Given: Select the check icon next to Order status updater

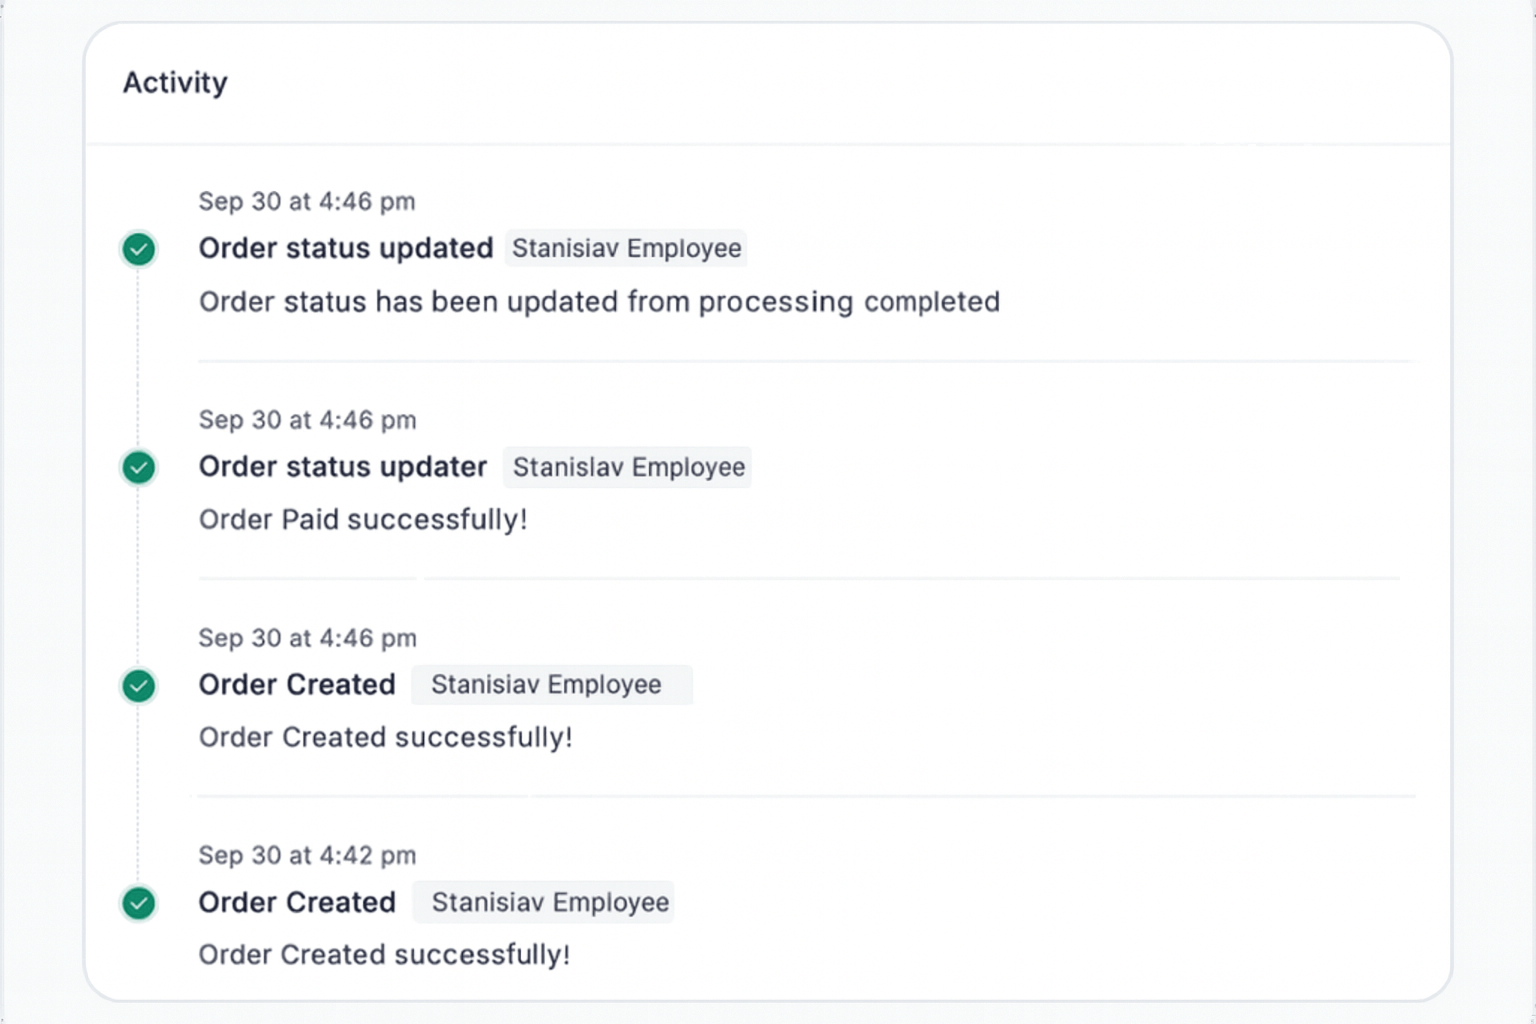Looking at the screenshot, I should coord(138,467).
